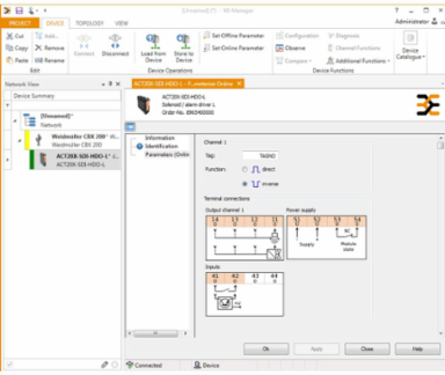Select the Unnamed Network tree item
This screenshot has width=445, height=375.
pyautogui.click(x=70, y=120)
